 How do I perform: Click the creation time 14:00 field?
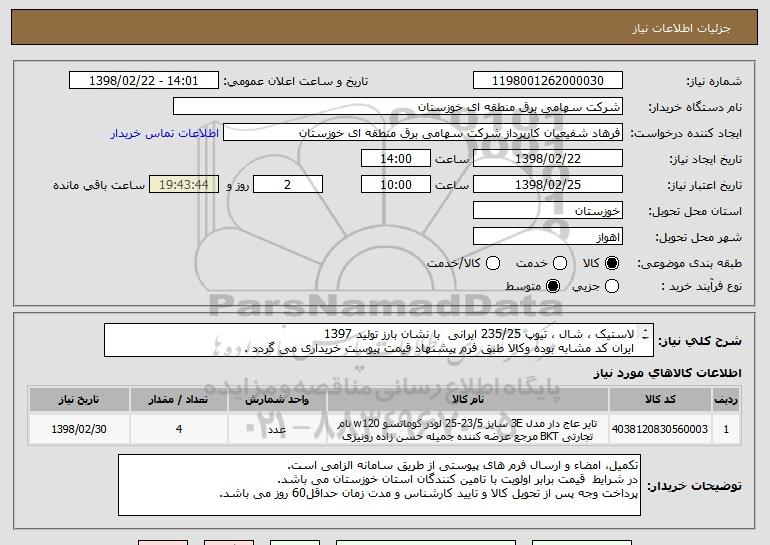point(396,159)
